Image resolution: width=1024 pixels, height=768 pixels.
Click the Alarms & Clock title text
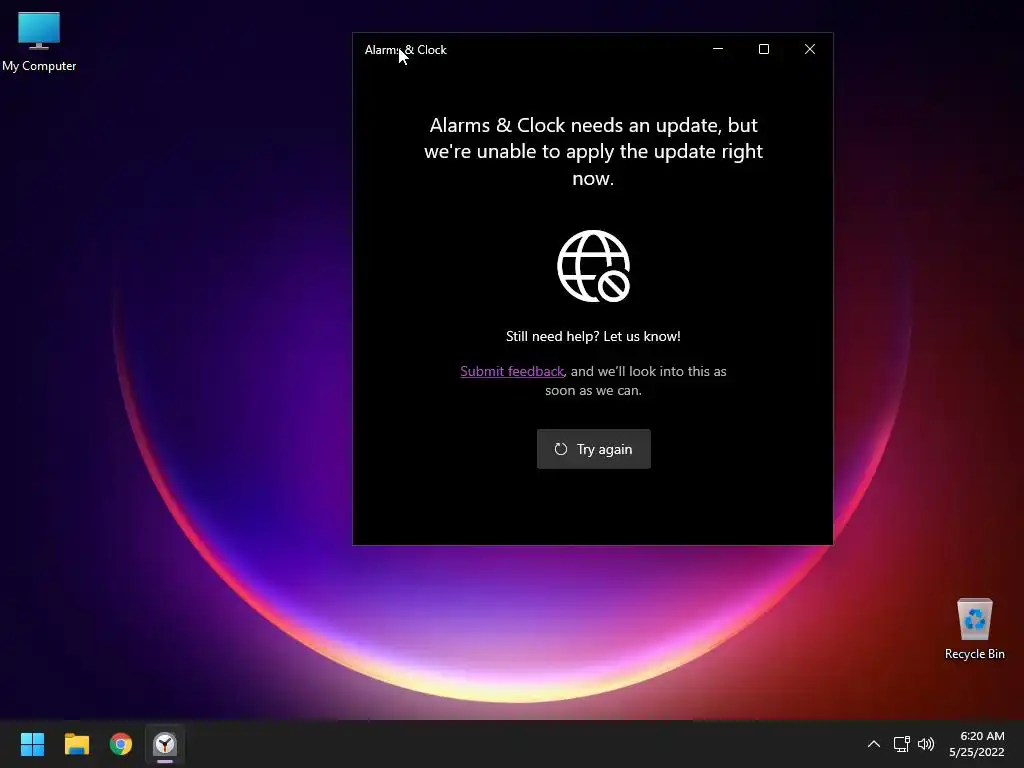pos(406,50)
